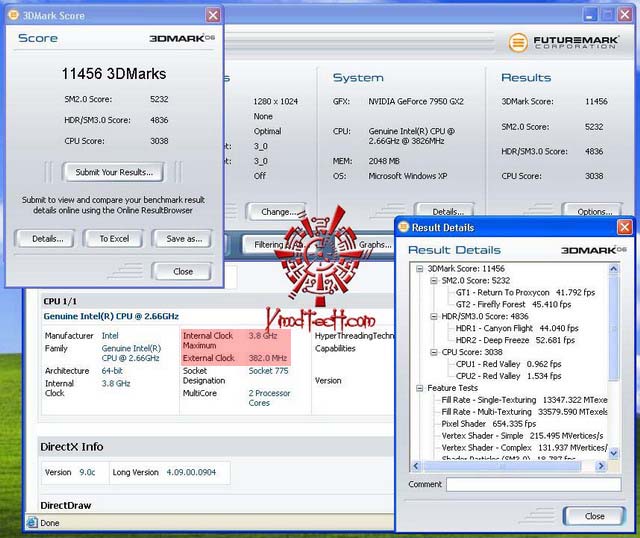Click Close button in Result Details window

coord(594,516)
